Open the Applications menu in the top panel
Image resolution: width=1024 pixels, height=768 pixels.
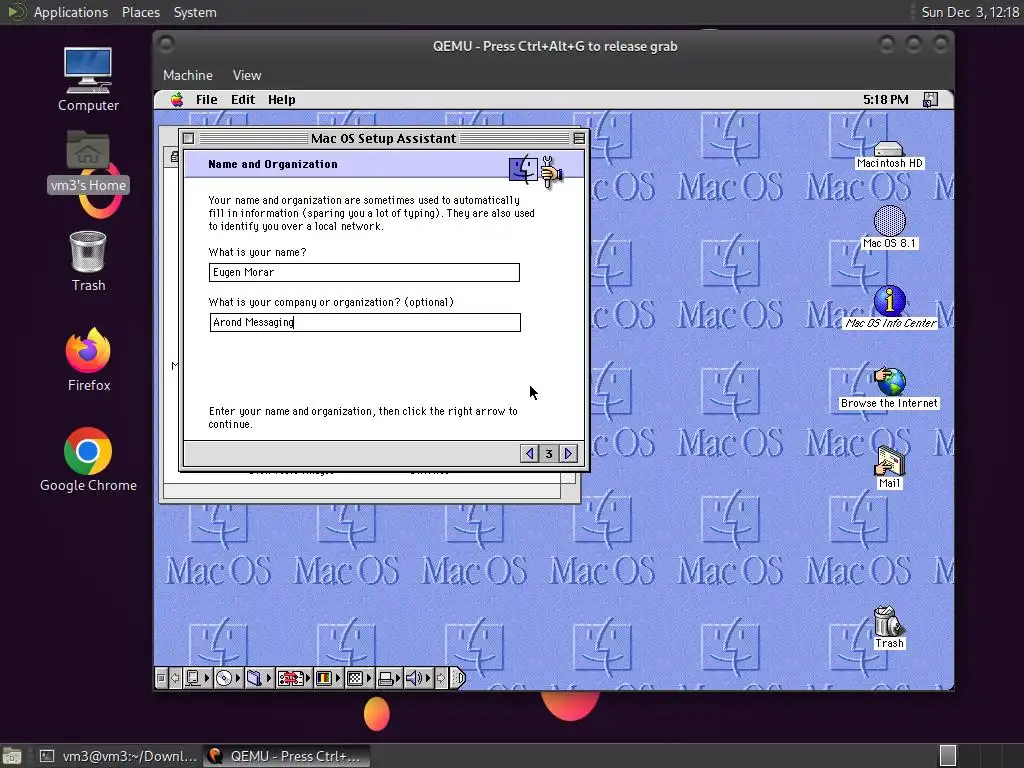pos(71,12)
